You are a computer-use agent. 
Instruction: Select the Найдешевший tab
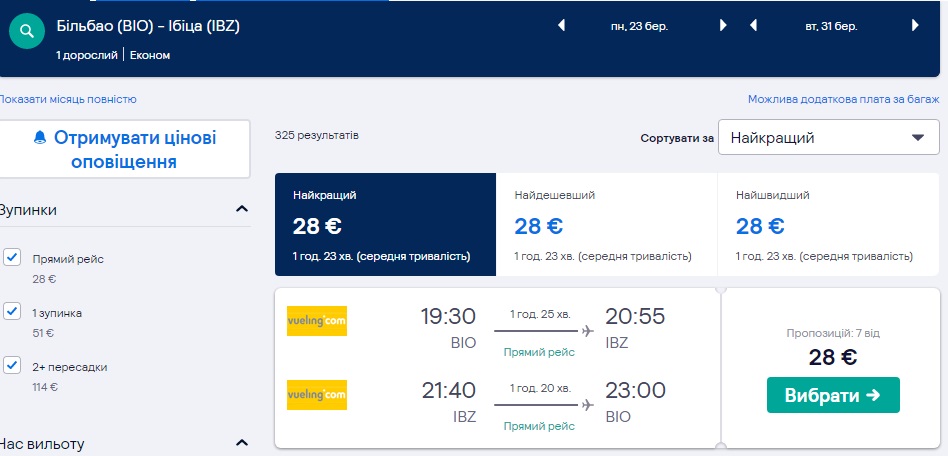[x=606, y=225]
